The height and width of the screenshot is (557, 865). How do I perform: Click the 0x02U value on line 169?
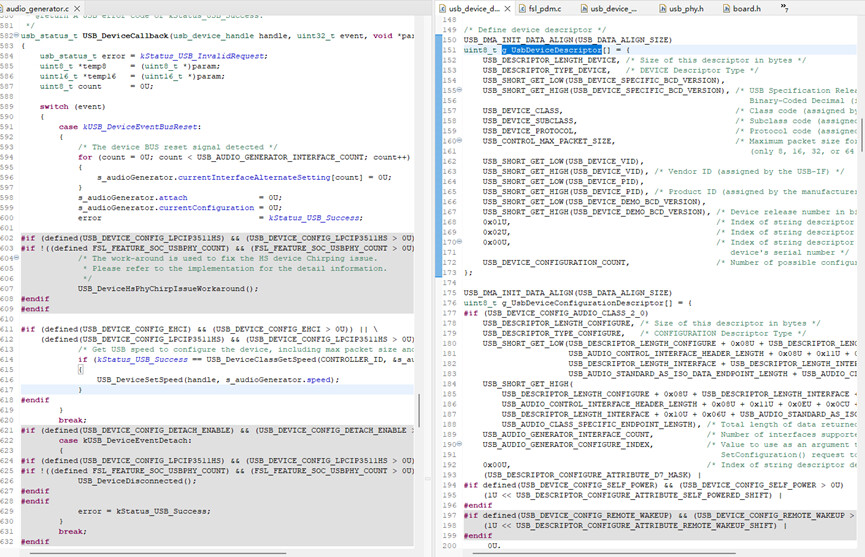click(x=494, y=232)
